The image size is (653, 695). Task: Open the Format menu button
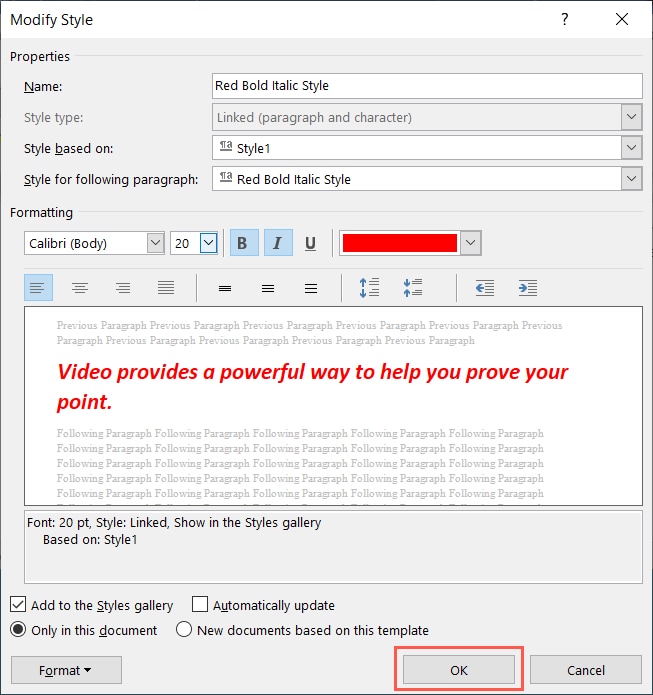point(66,670)
